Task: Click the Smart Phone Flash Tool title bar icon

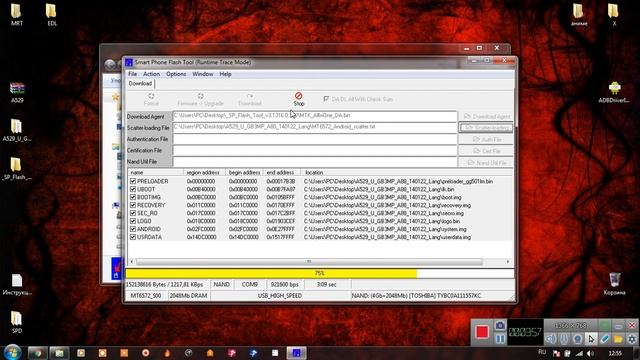Action: (129, 62)
